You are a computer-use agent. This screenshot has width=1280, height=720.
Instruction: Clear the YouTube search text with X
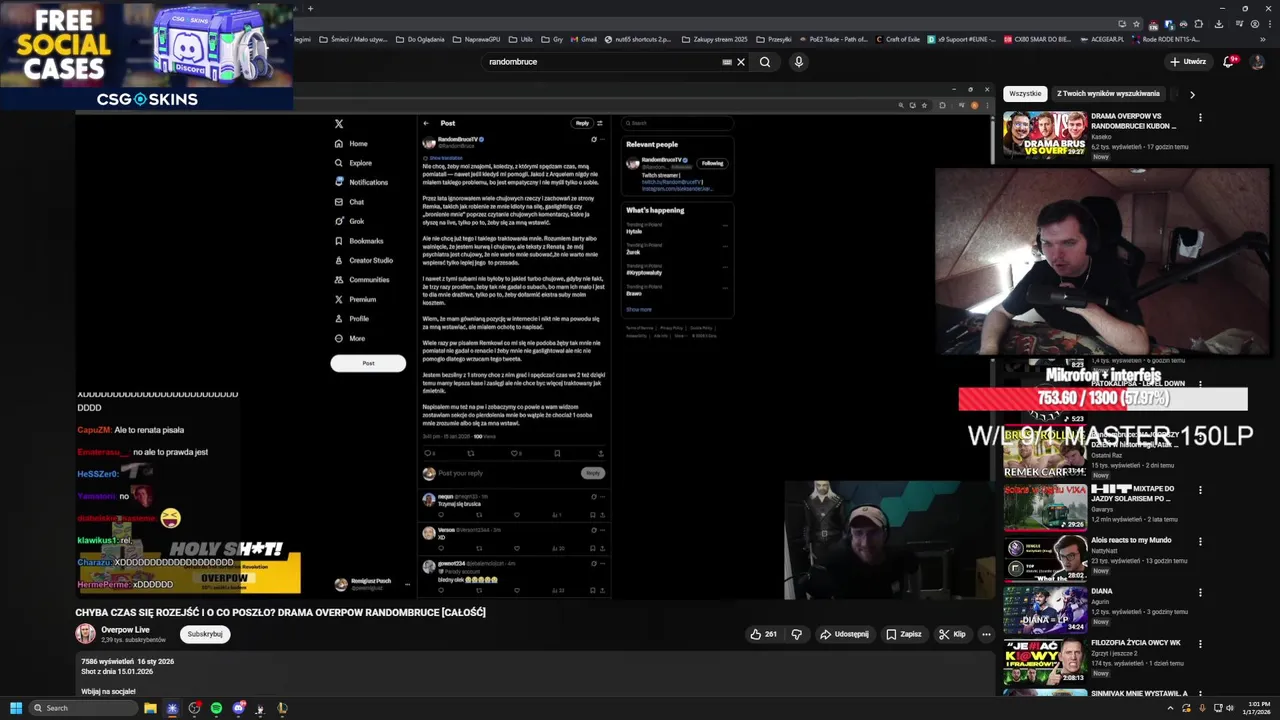coord(741,62)
